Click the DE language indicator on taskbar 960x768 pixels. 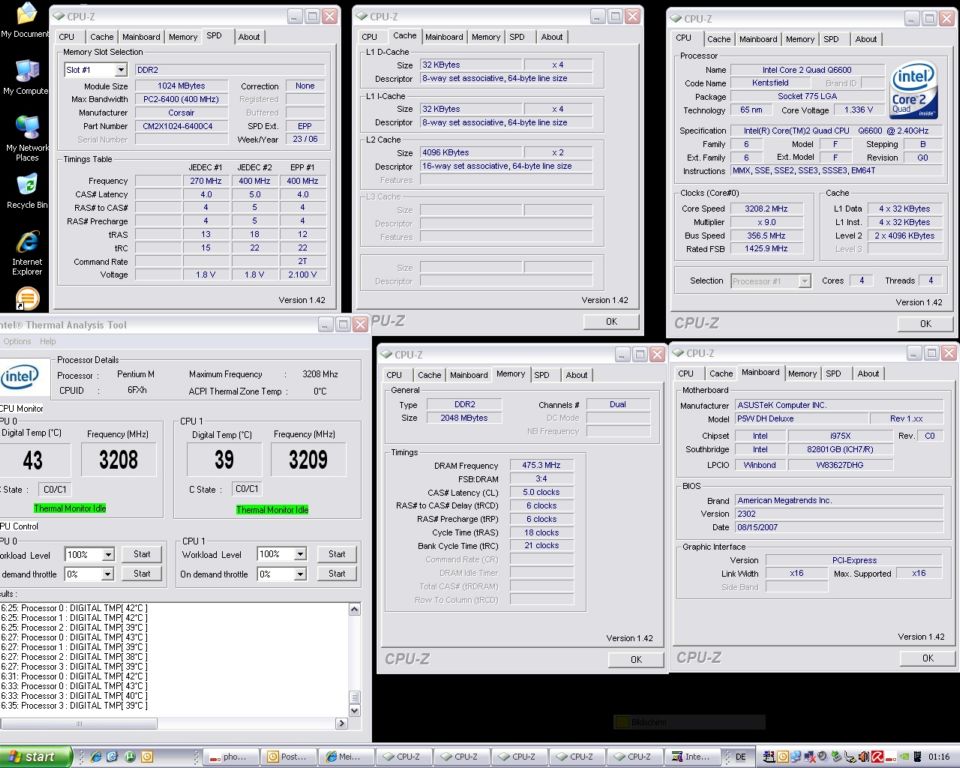pos(740,757)
